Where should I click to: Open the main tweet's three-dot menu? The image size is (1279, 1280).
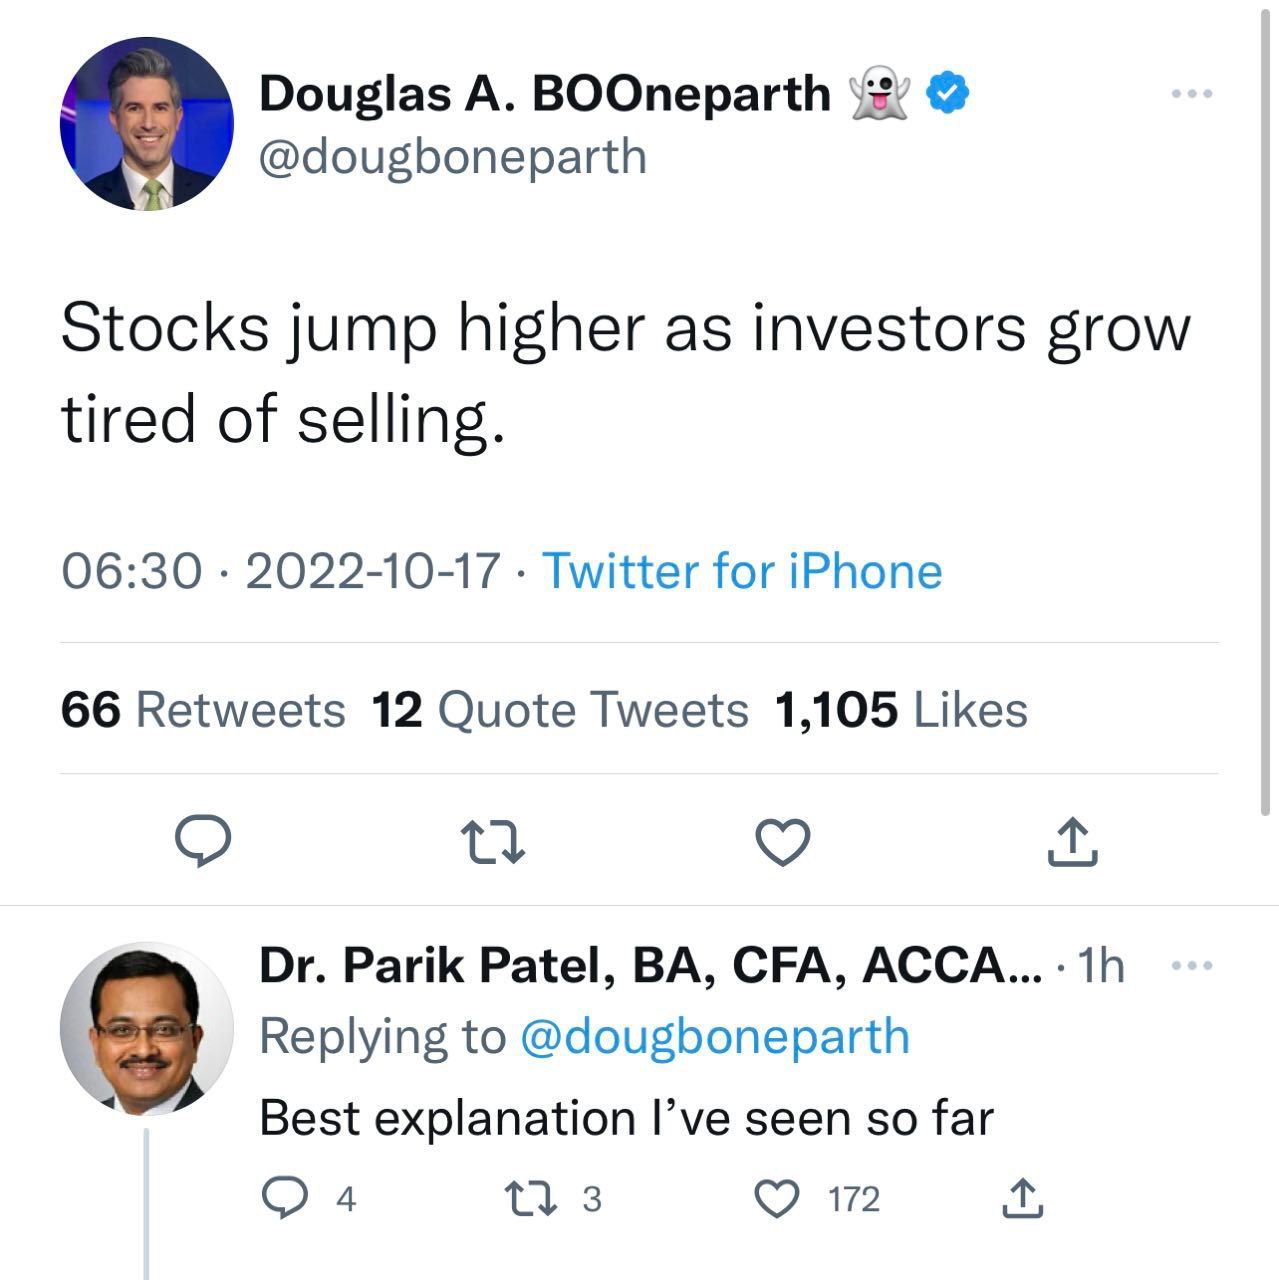(x=1192, y=94)
